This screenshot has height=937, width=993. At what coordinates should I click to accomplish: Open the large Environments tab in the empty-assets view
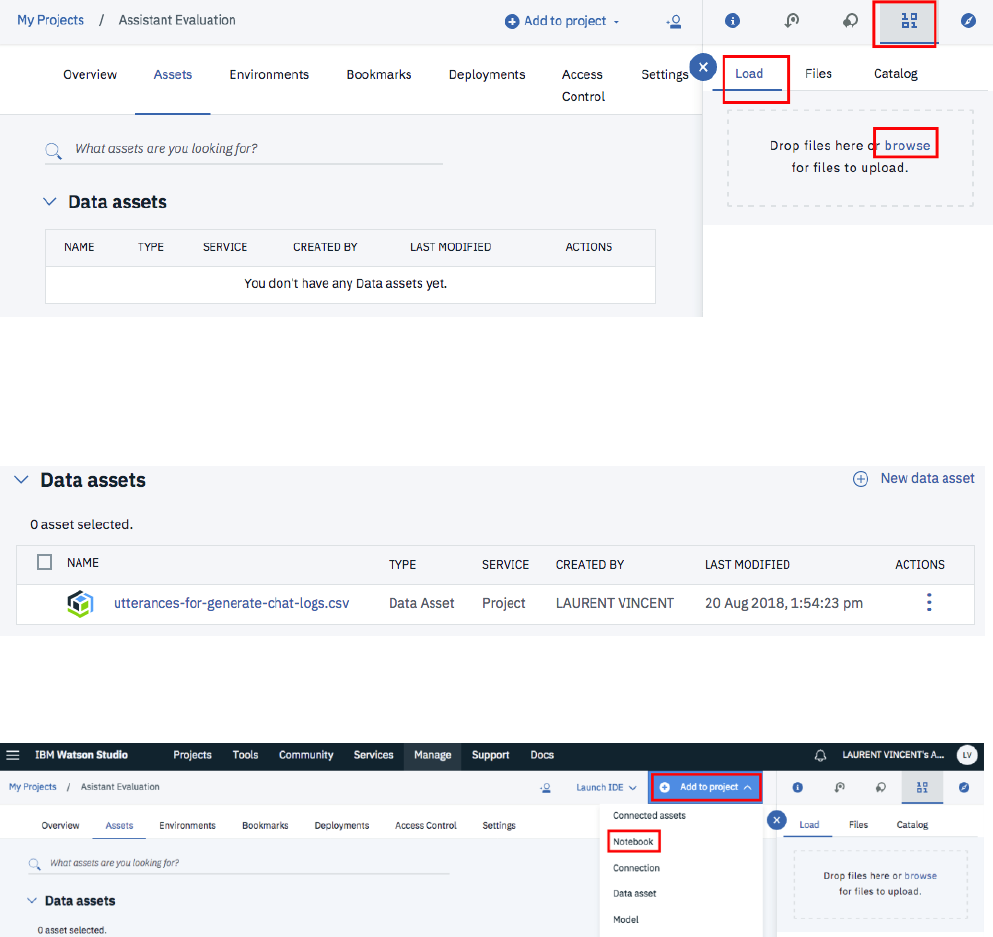pyautogui.click(x=269, y=75)
